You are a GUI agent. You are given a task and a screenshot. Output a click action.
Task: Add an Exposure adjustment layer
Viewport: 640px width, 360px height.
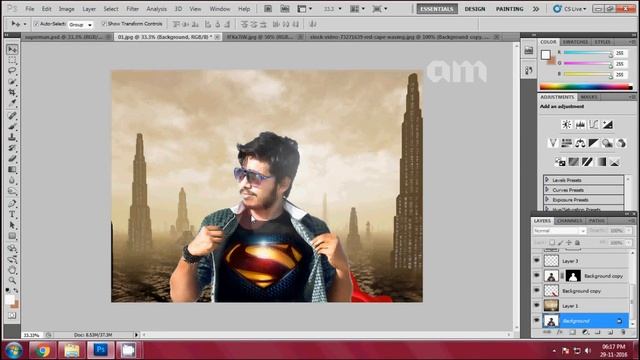tap(607, 124)
